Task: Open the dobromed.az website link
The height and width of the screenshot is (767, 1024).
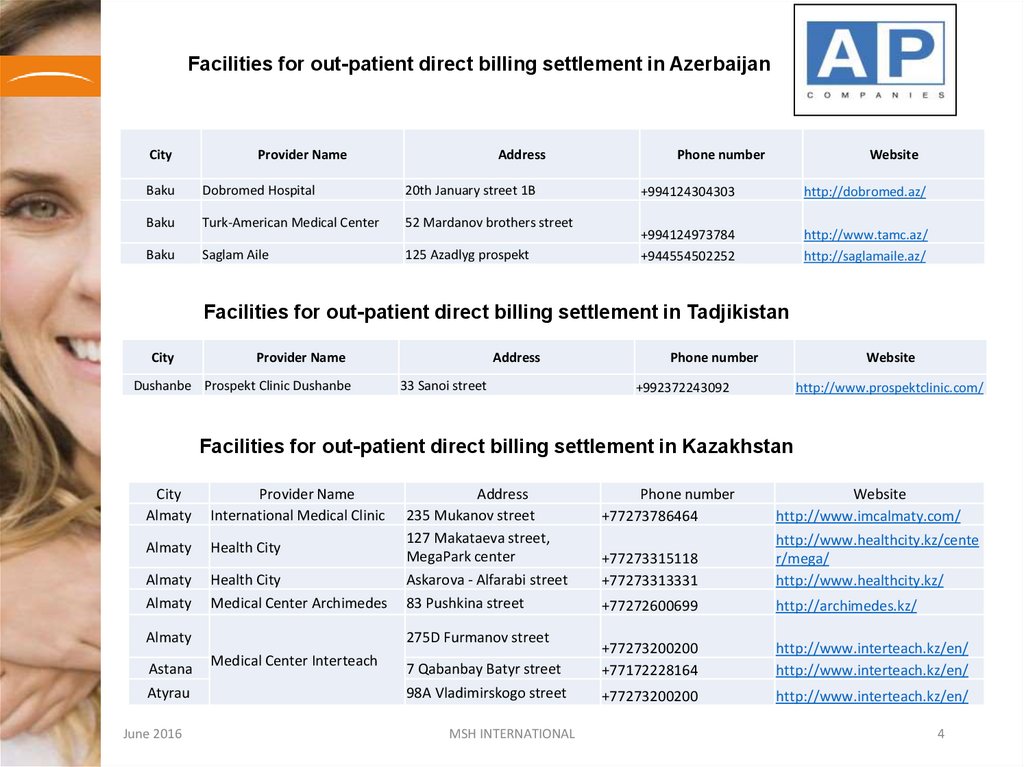Action: tap(865, 192)
